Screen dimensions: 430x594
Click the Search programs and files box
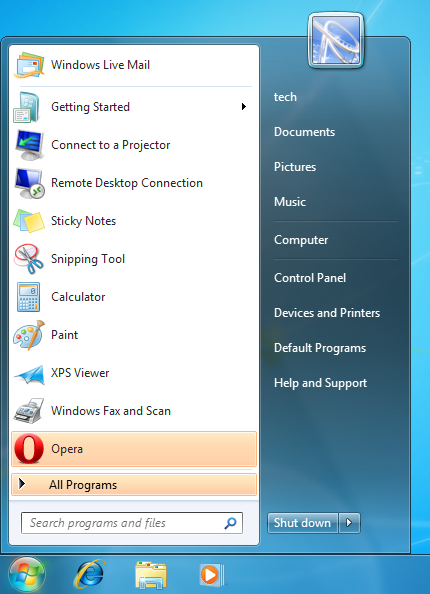[x=132, y=523]
